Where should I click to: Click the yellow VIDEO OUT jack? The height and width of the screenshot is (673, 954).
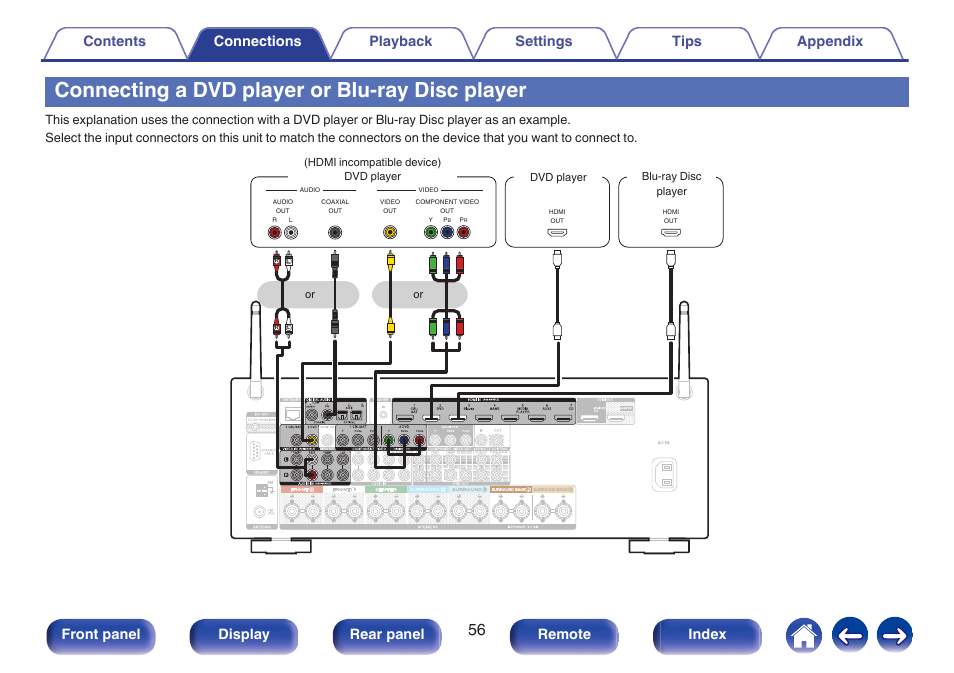[x=390, y=232]
